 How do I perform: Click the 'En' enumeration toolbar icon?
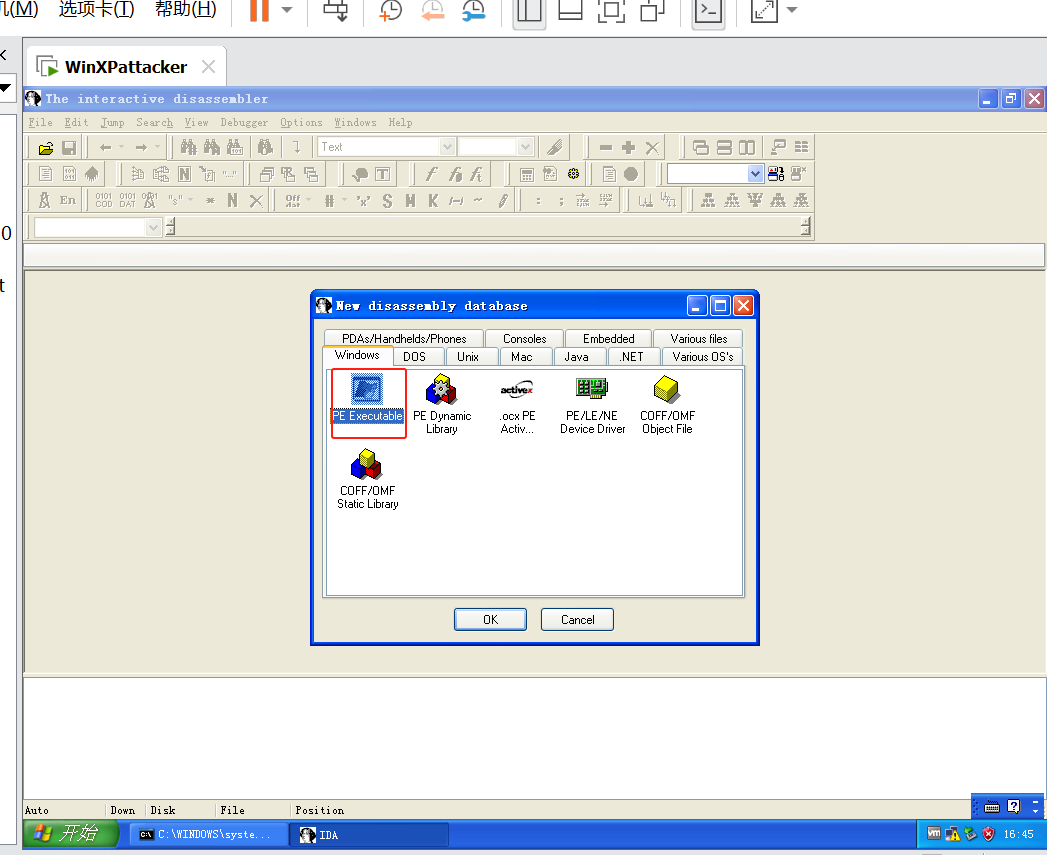click(x=67, y=200)
